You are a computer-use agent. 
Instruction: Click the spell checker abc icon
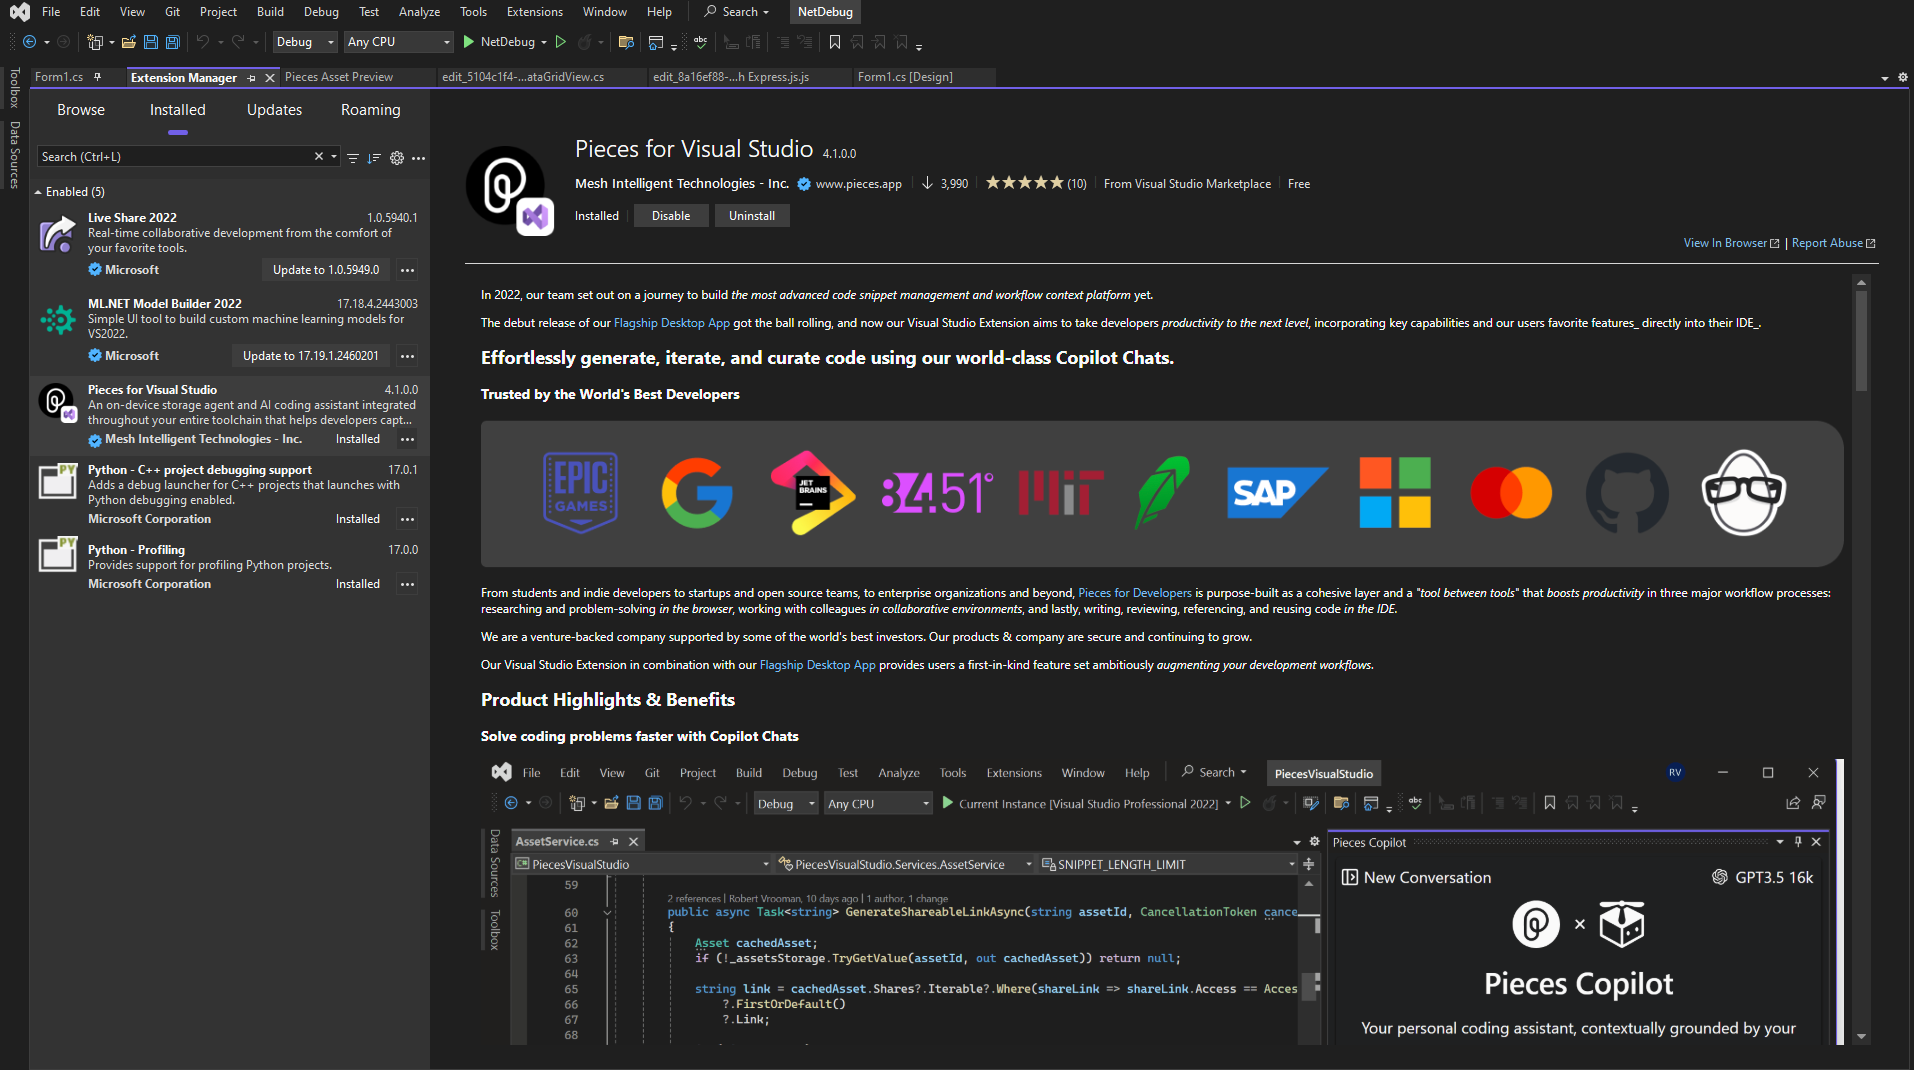coord(700,42)
